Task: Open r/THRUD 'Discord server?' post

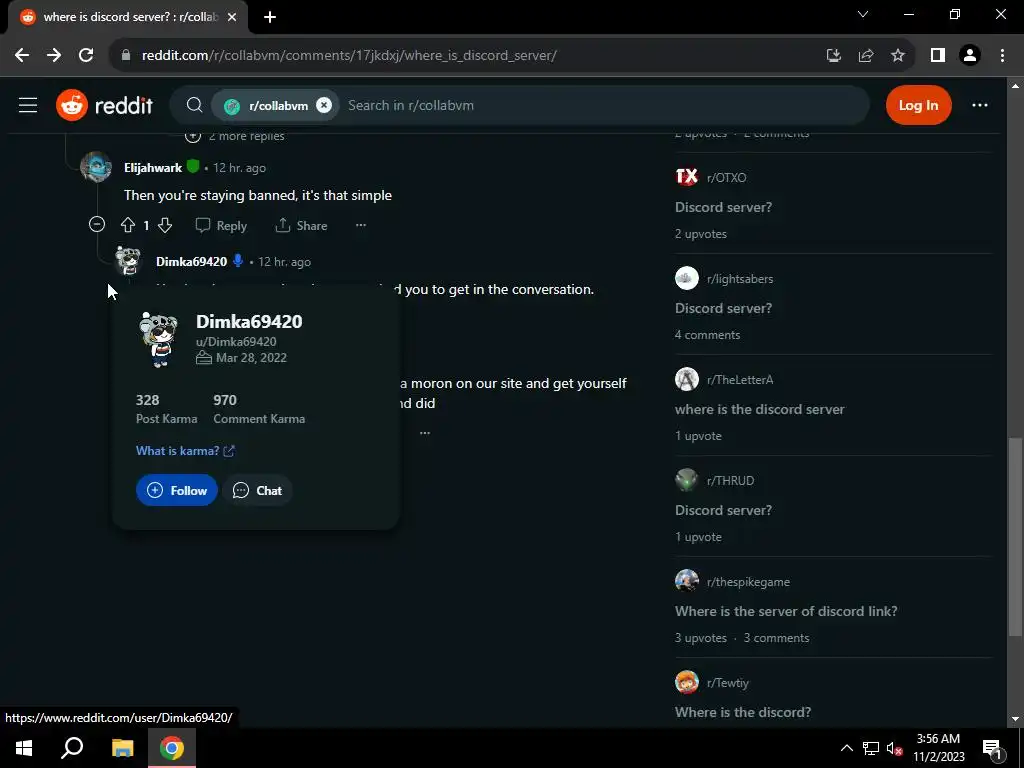Action: click(x=723, y=510)
